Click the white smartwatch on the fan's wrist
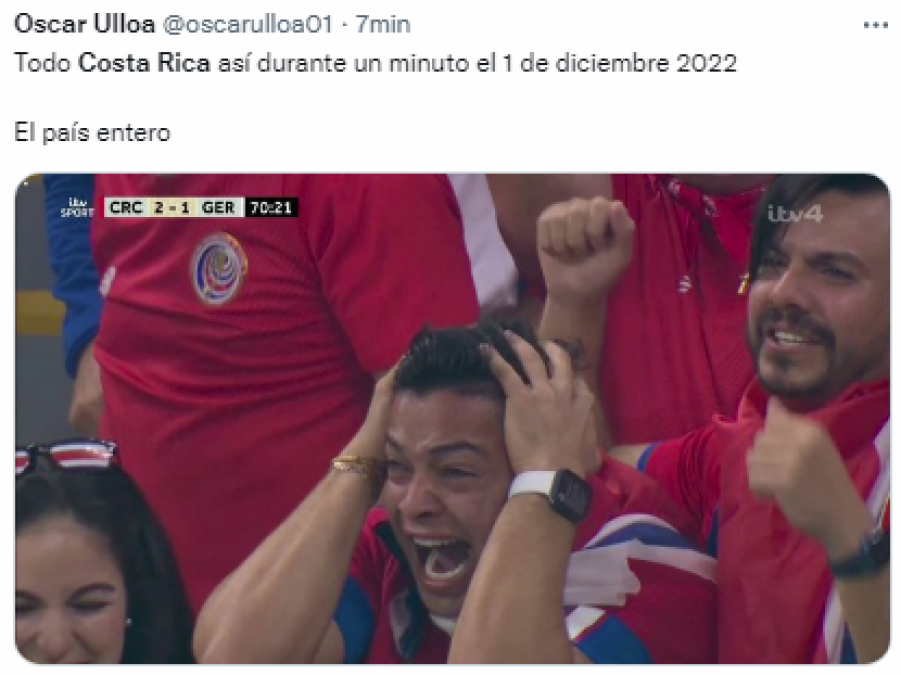Viewport: 901px width, 675px height. coord(551,492)
